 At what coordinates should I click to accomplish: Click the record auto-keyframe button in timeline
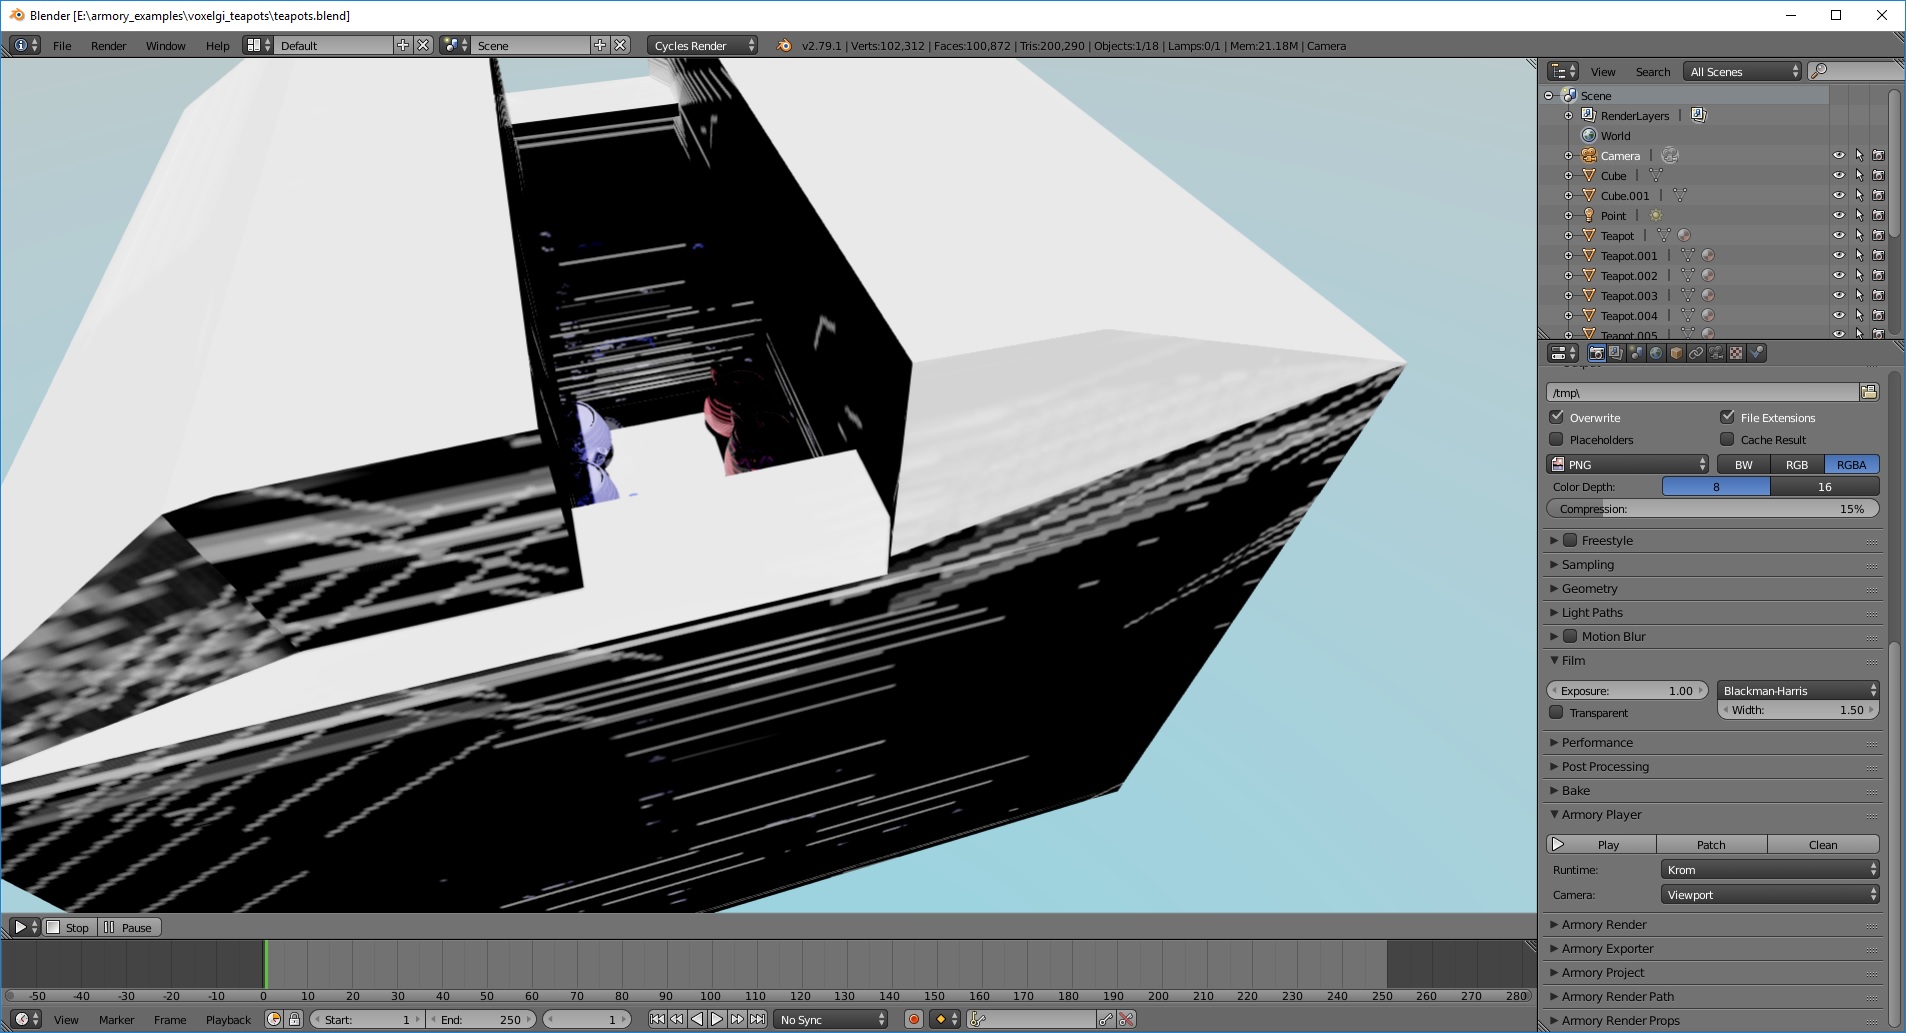click(913, 1019)
